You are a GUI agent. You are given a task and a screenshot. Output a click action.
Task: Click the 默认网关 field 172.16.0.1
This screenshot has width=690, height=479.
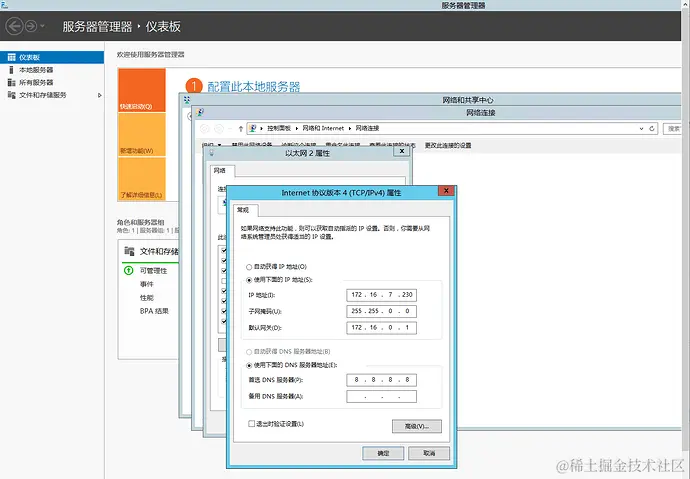pyautogui.click(x=381, y=327)
